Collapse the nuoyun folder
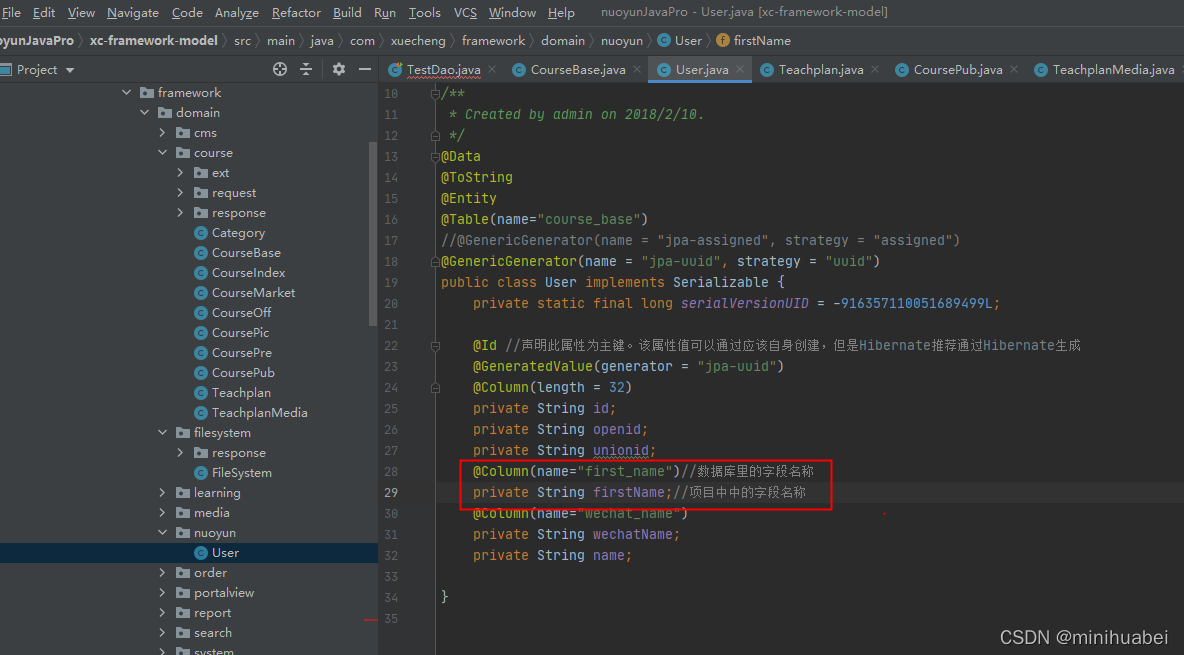1184x655 pixels. tap(162, 533)
